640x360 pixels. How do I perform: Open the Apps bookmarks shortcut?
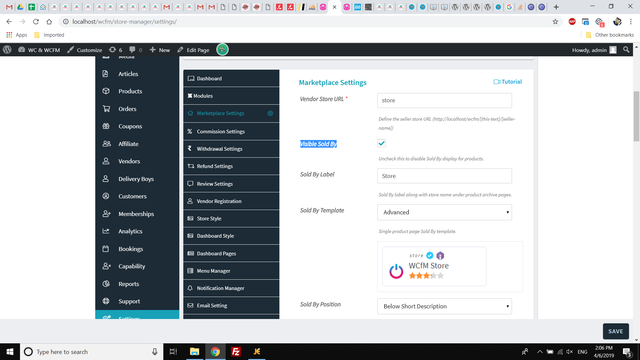click(17, 35)
